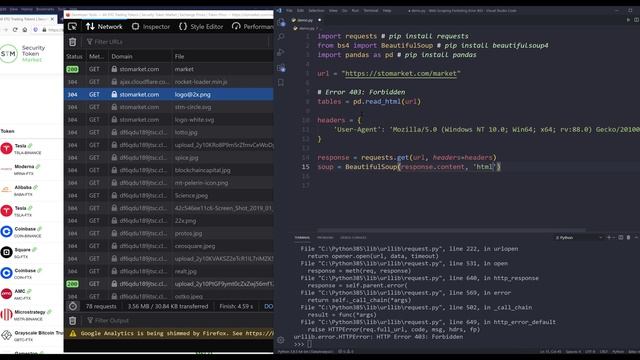Screen dimensions: 640x360
Task: Select the logo-white.svg request row
Action: click(x=169, y=120)
